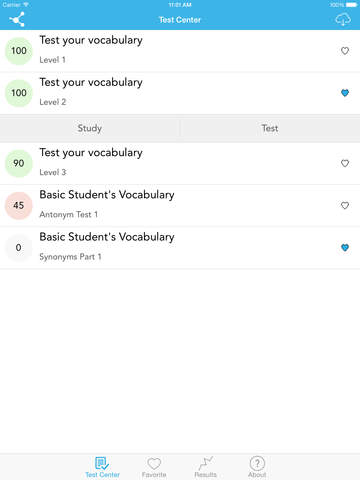Favorite the Level 1 vocabulary test
360x480 pixels.
(345, 51)
